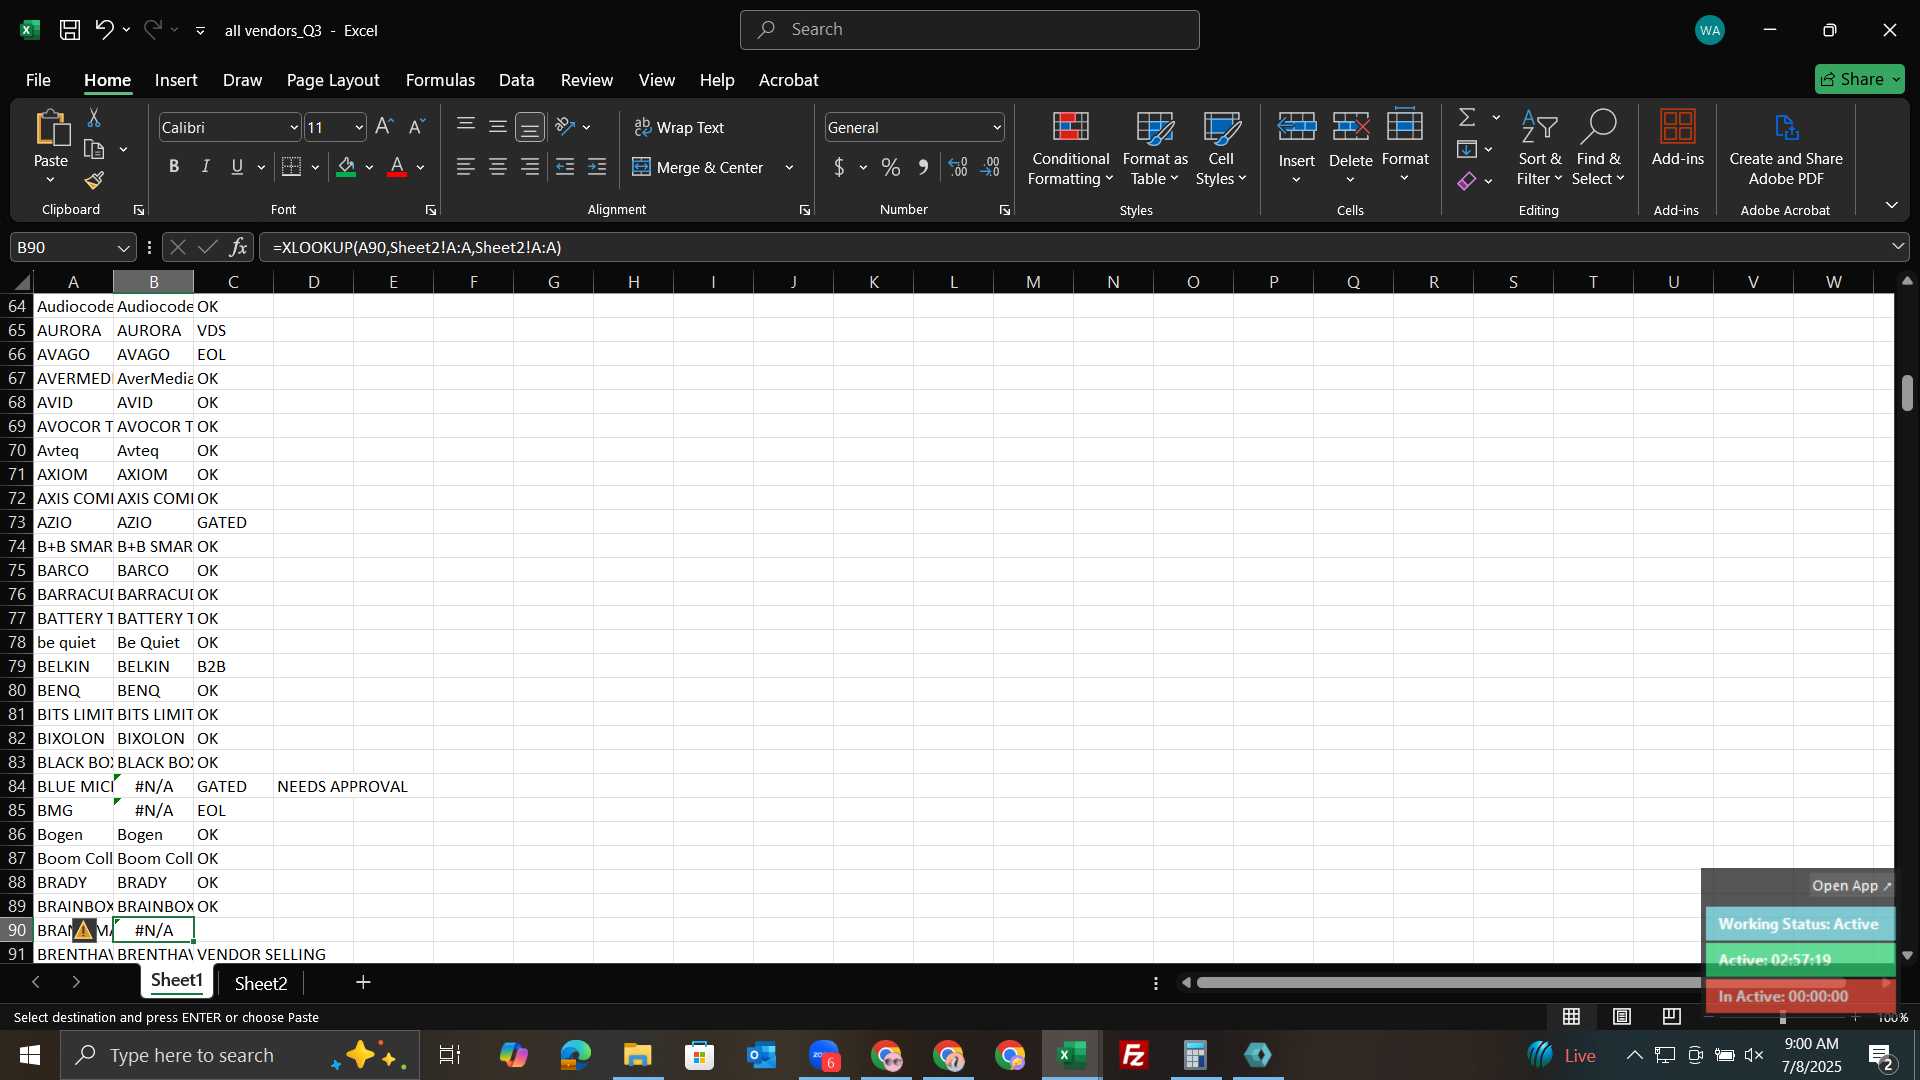Click the Font Color red swatch
This screenshot has width=1920, height=1080.
[x=397, y=168]
